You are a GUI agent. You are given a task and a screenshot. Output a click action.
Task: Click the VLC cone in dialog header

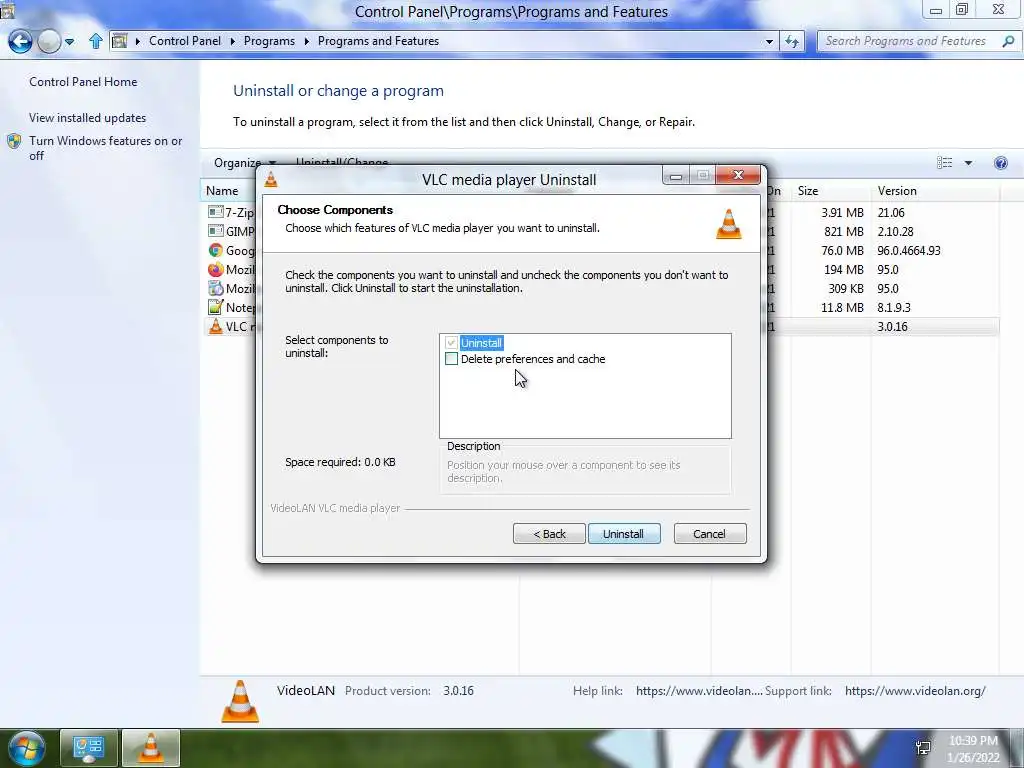729,224
